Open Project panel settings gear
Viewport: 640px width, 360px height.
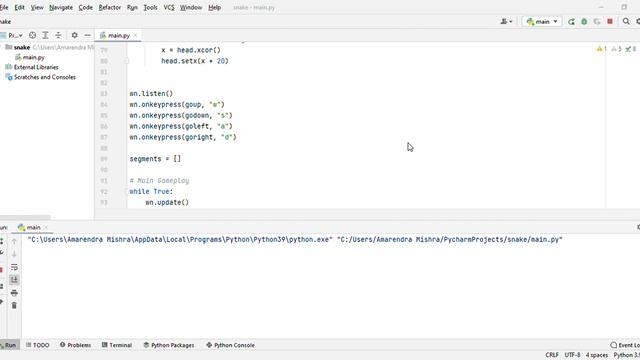[x=74, y=36]
